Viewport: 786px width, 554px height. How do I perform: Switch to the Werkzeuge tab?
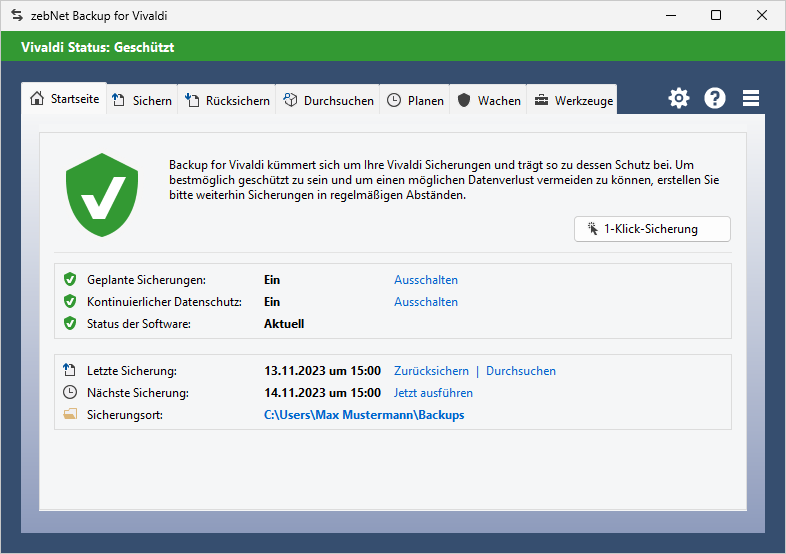(572, 100)
